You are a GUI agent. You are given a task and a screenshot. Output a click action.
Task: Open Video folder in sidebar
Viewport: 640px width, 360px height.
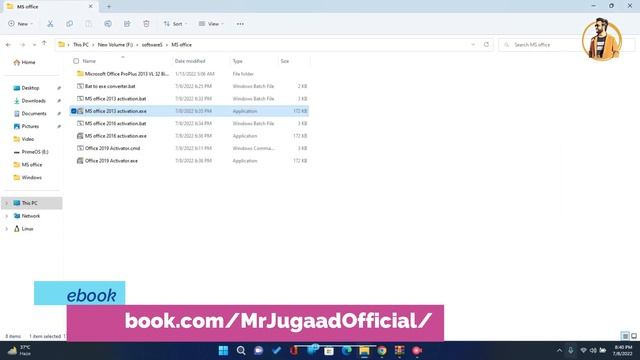(x=24, y=139)
